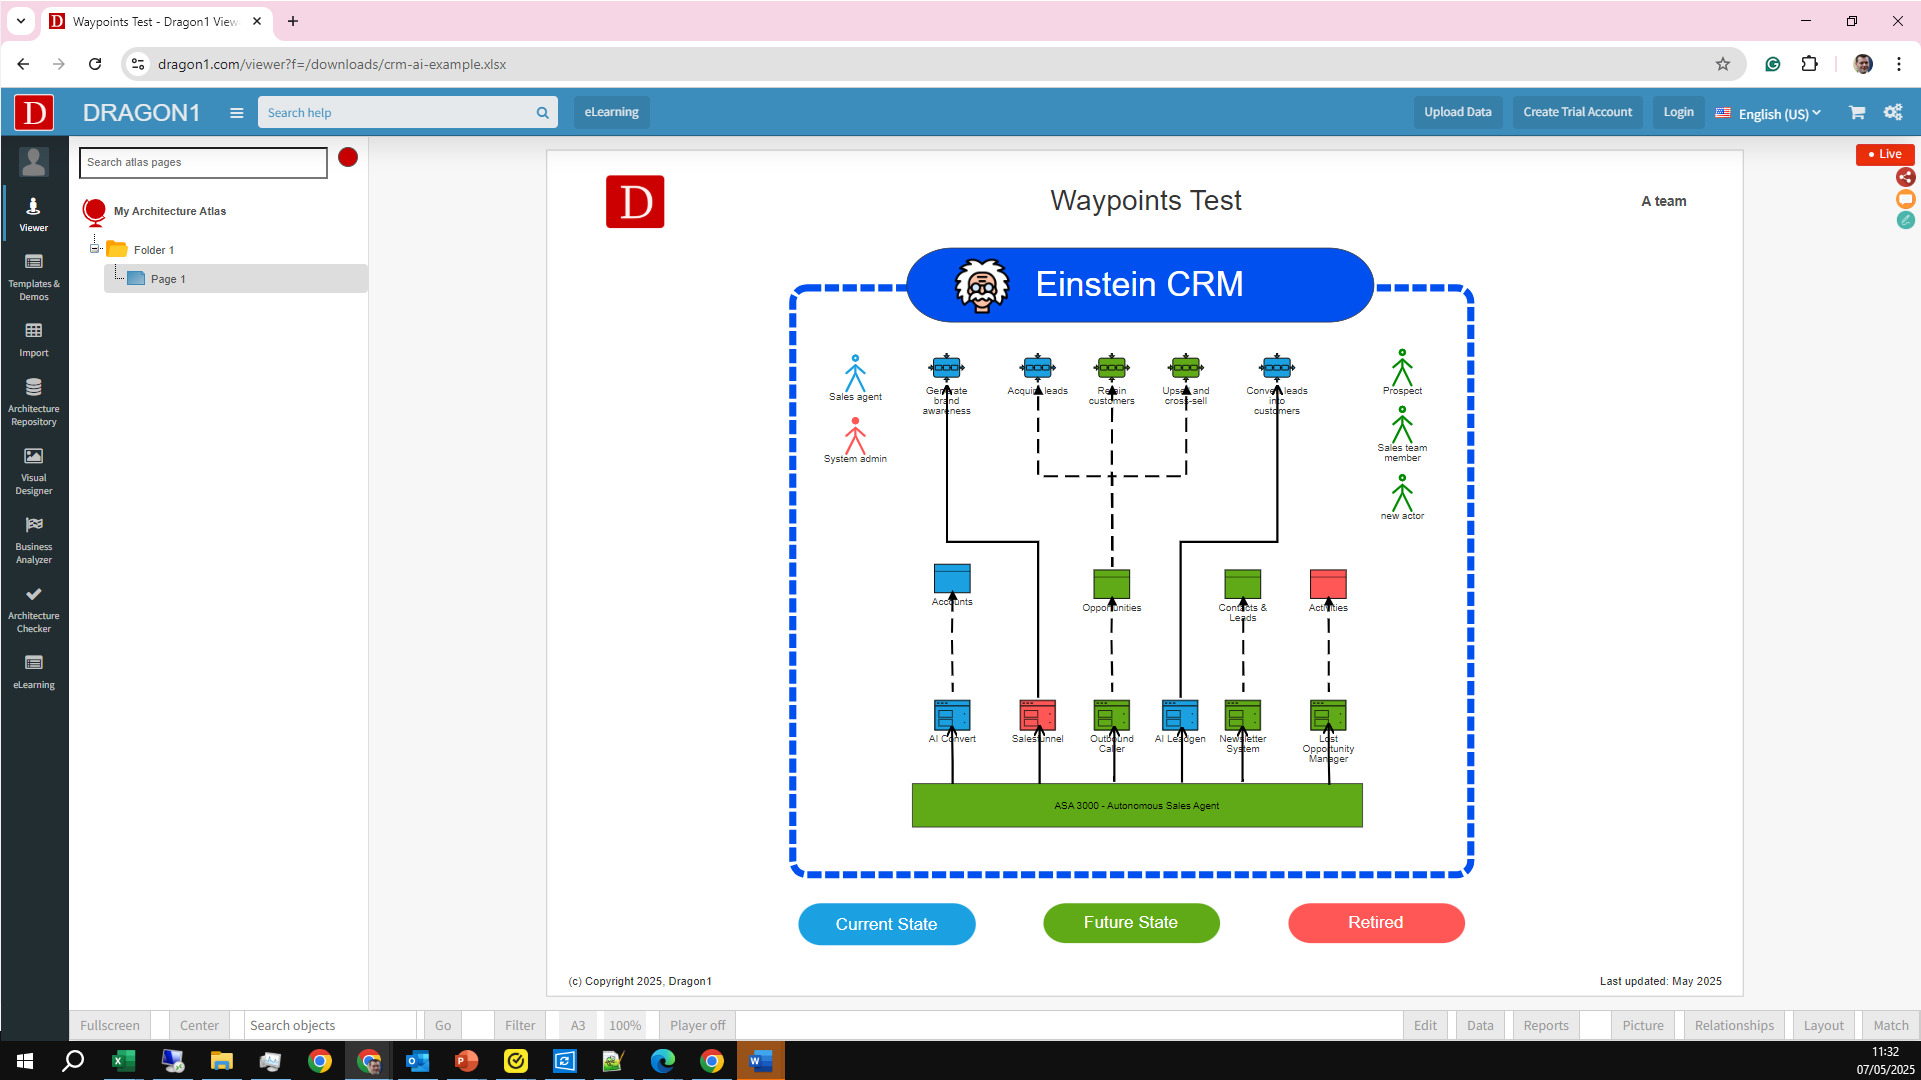Click the orange comment icon
1921x1080 pixels.
point(1906,199)
